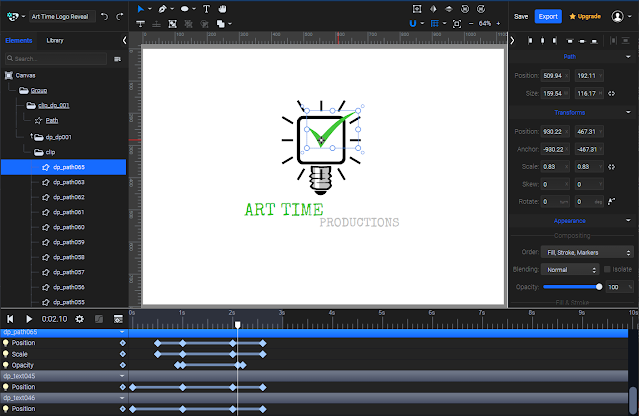Toggle Opacity animator bulb for dp_path065
Screen dimensions: 639x416
tap(6, 365)
